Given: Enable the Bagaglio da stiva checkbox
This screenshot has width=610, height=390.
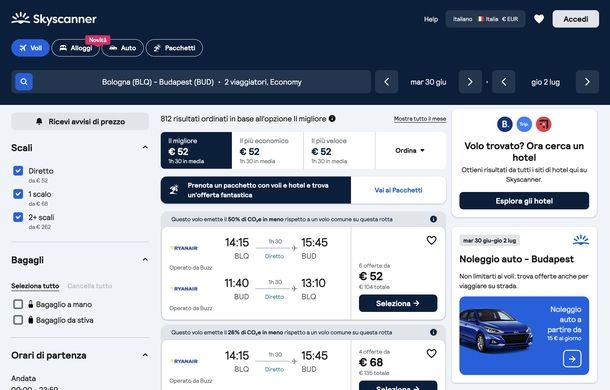Looking at the screenshot, I should point(18,320).
